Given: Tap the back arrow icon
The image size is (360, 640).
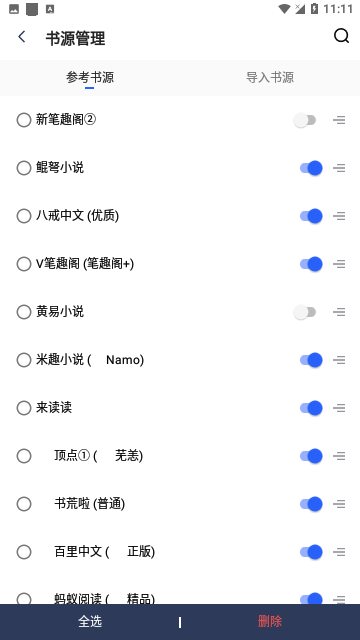Looking at the screenshot, I should point(22,37).
